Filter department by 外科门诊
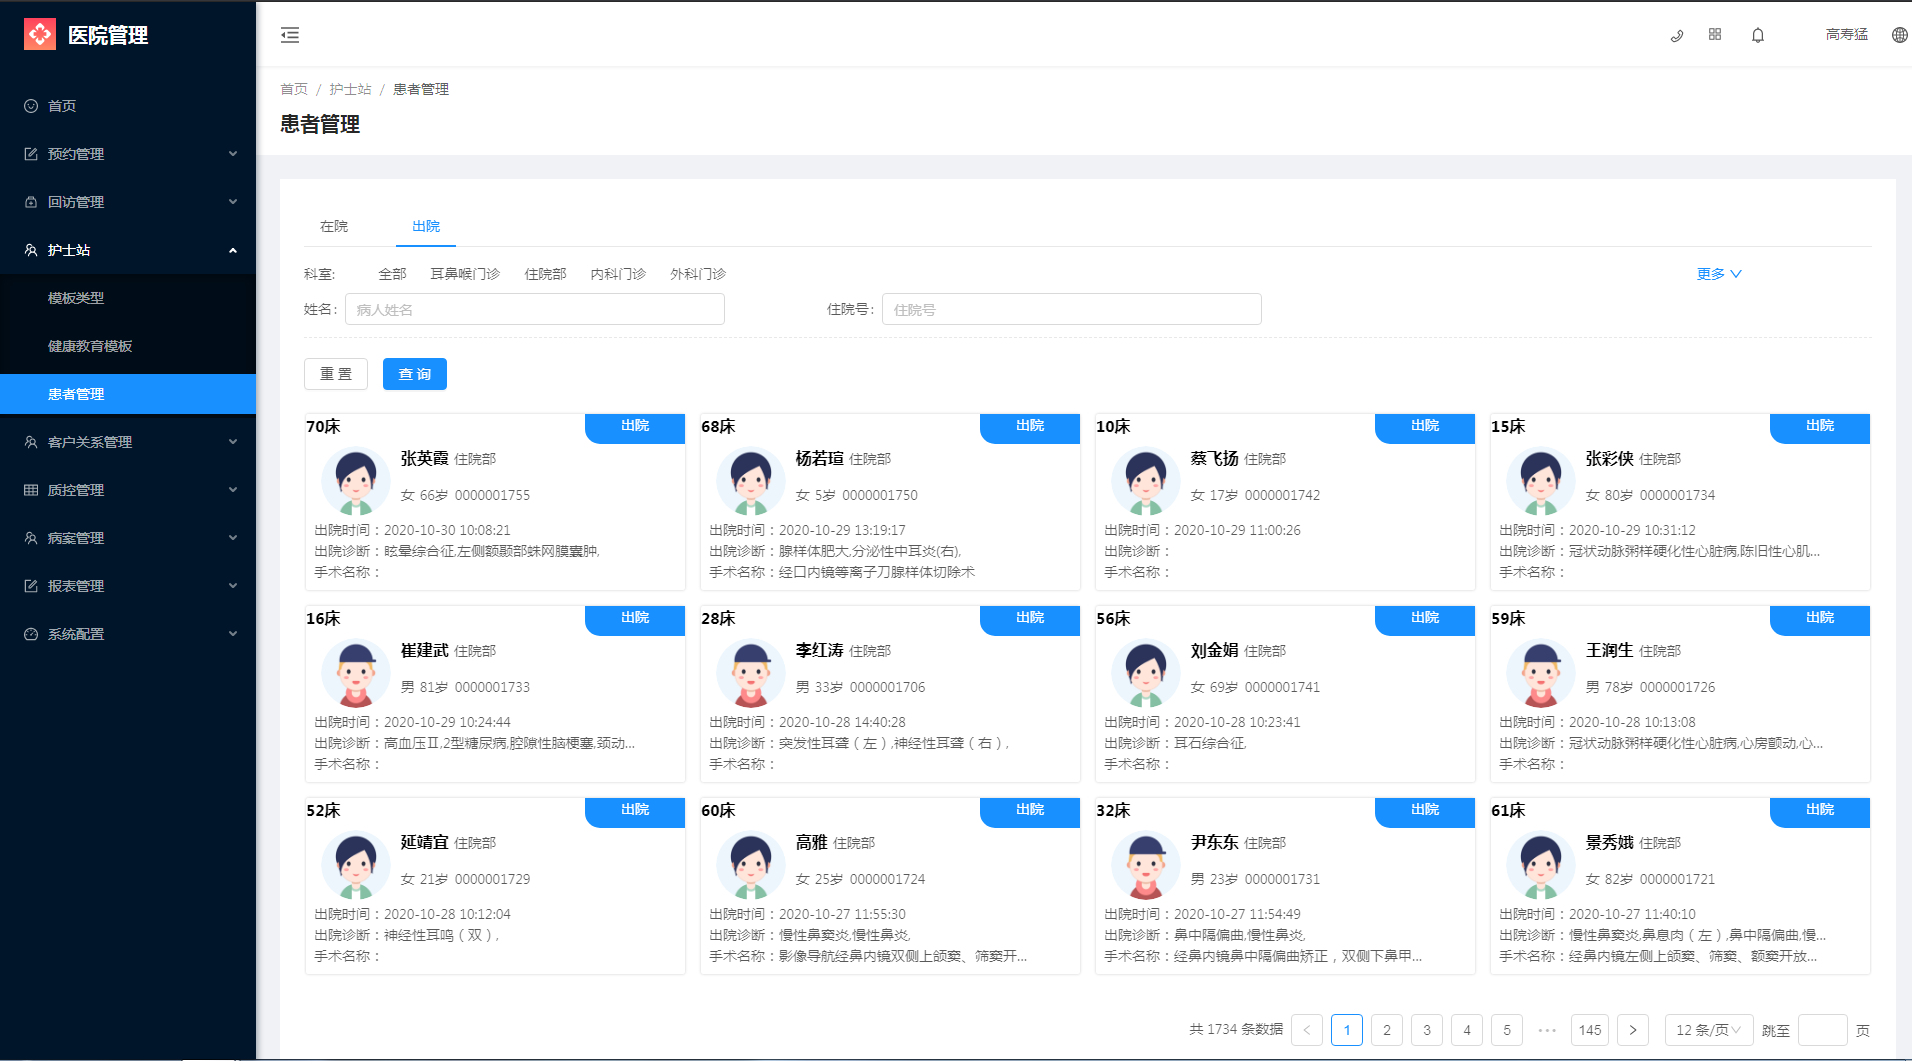Screen dimensions: 1912x1061 point(698,274)
